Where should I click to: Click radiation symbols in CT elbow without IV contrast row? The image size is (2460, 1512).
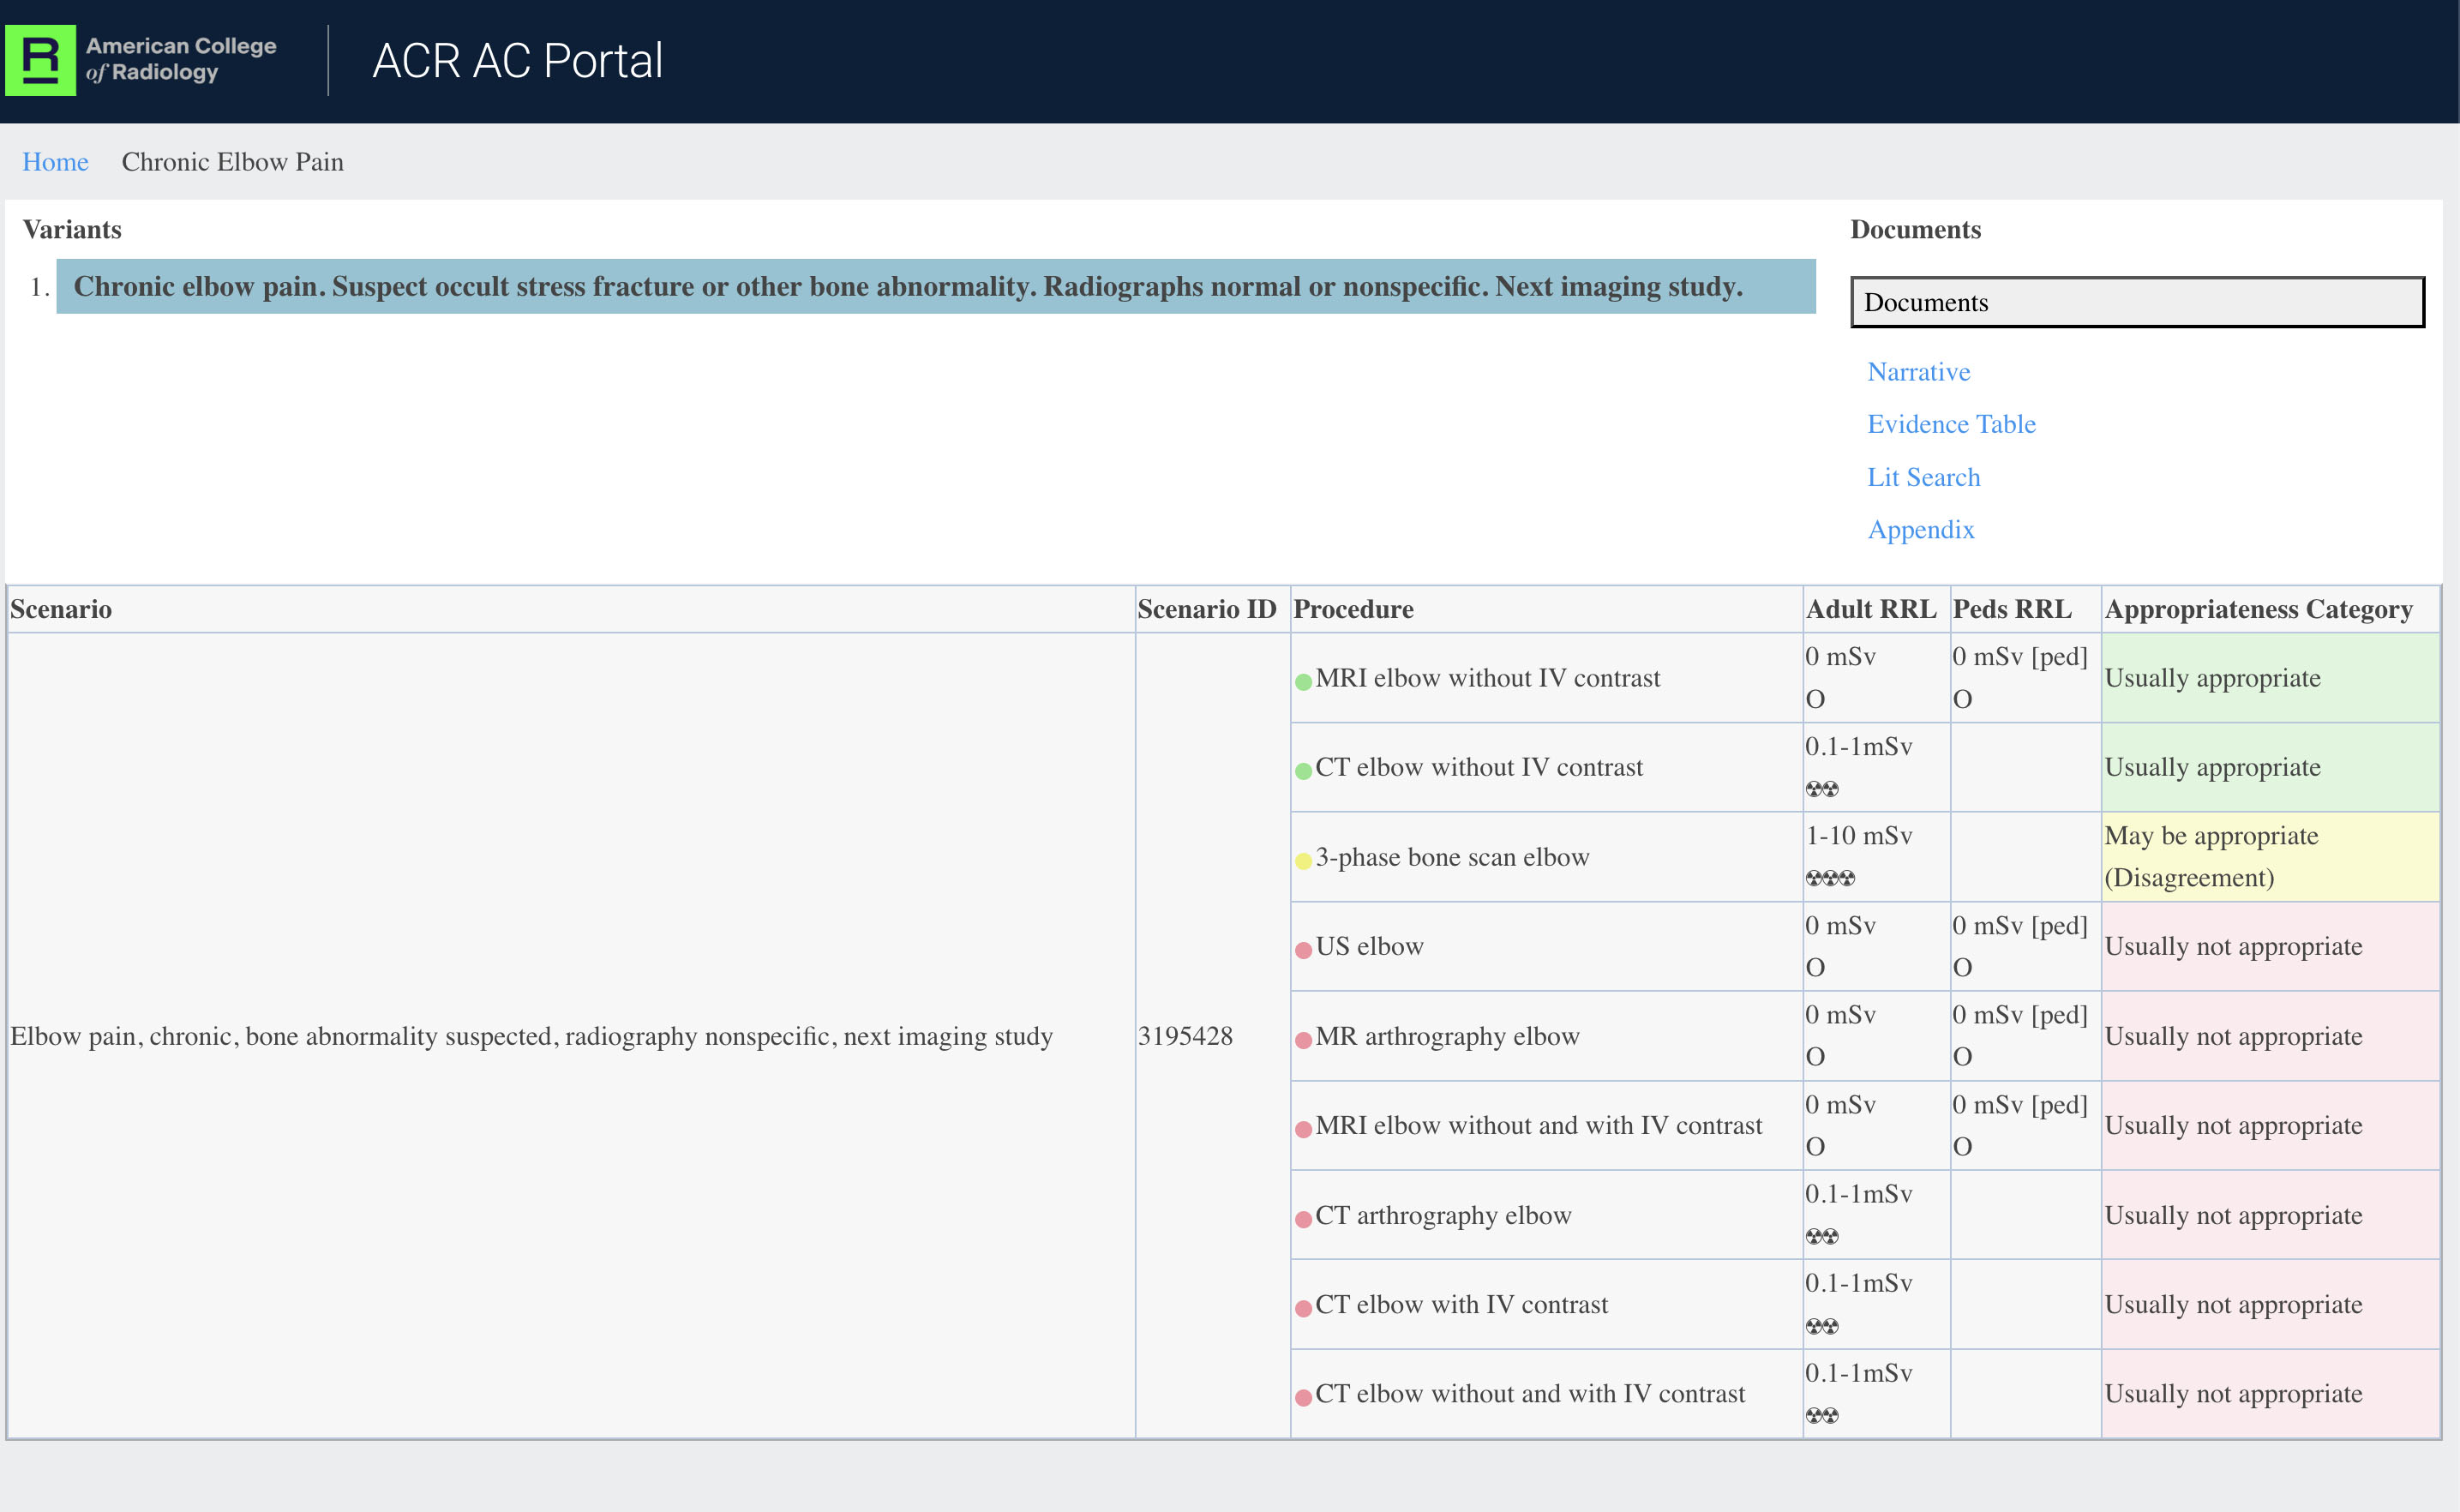1822,789
